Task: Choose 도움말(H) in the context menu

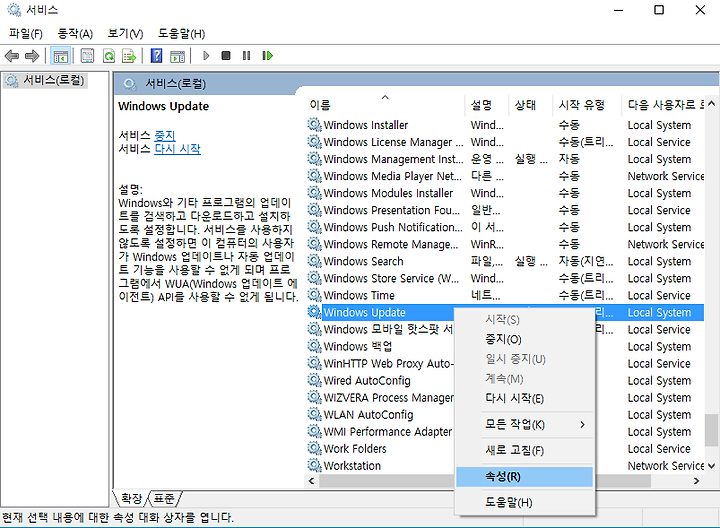Action: pos(524,503)
